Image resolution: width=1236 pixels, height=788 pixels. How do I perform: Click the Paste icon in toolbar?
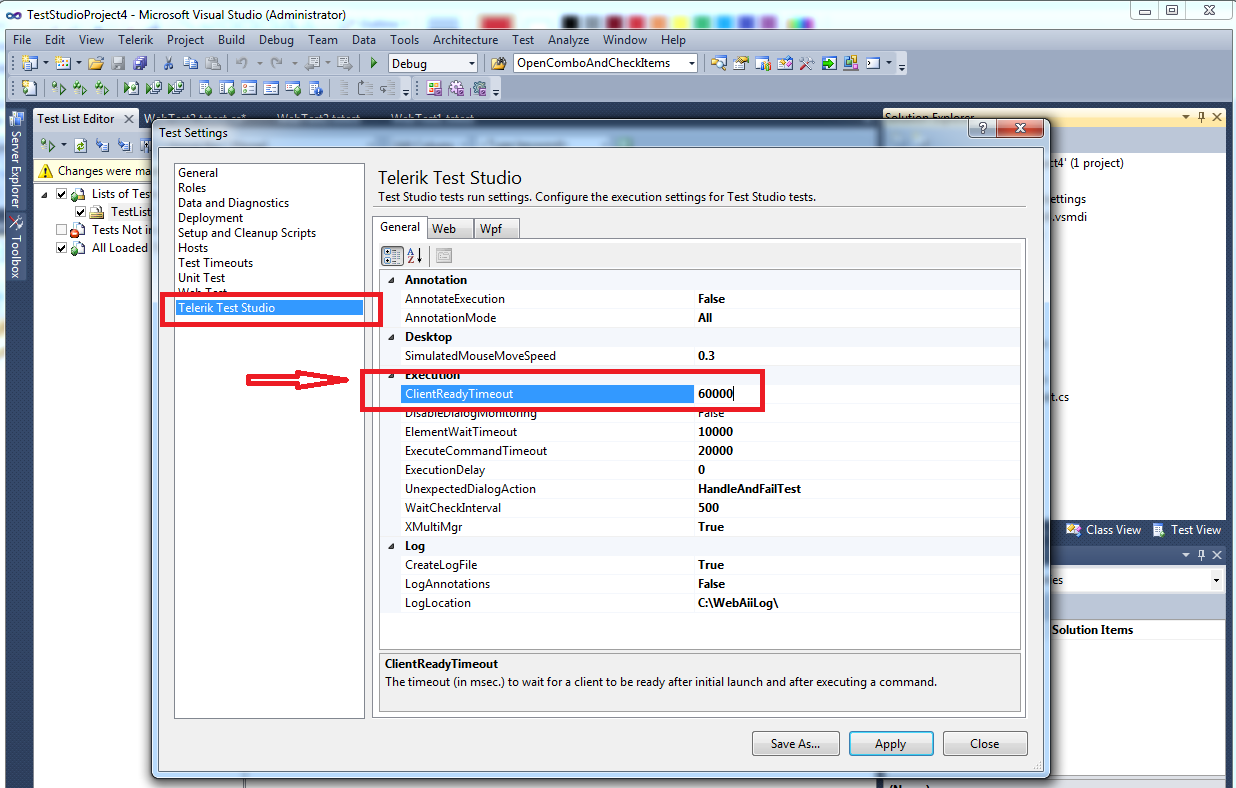212,63
